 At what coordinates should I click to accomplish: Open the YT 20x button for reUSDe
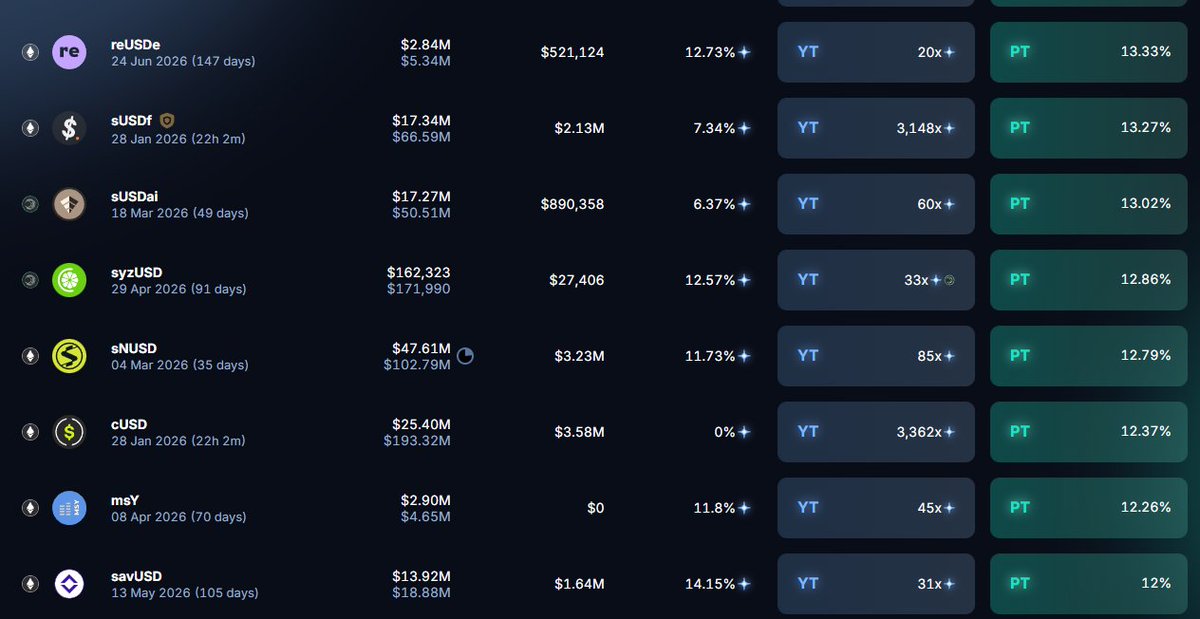[876, 52]
